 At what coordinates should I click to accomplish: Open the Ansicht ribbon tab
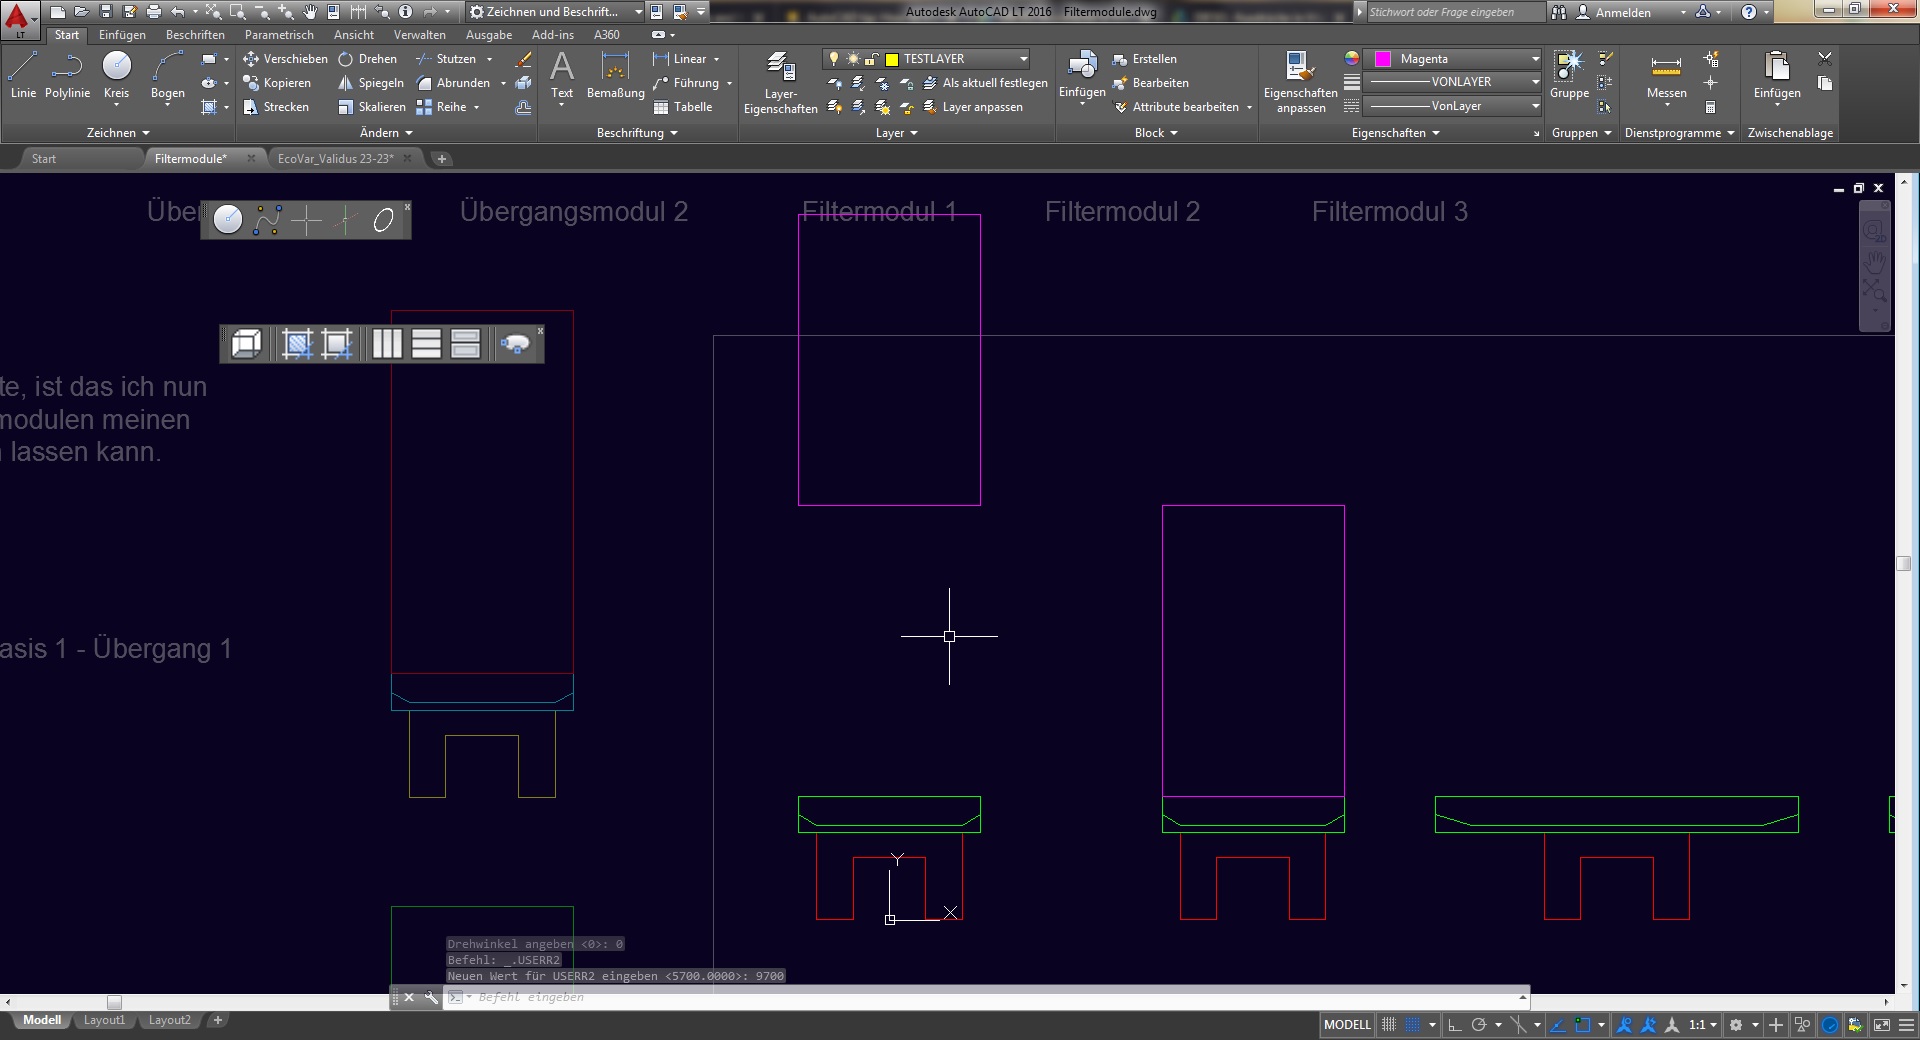click(x=354, y=35)
